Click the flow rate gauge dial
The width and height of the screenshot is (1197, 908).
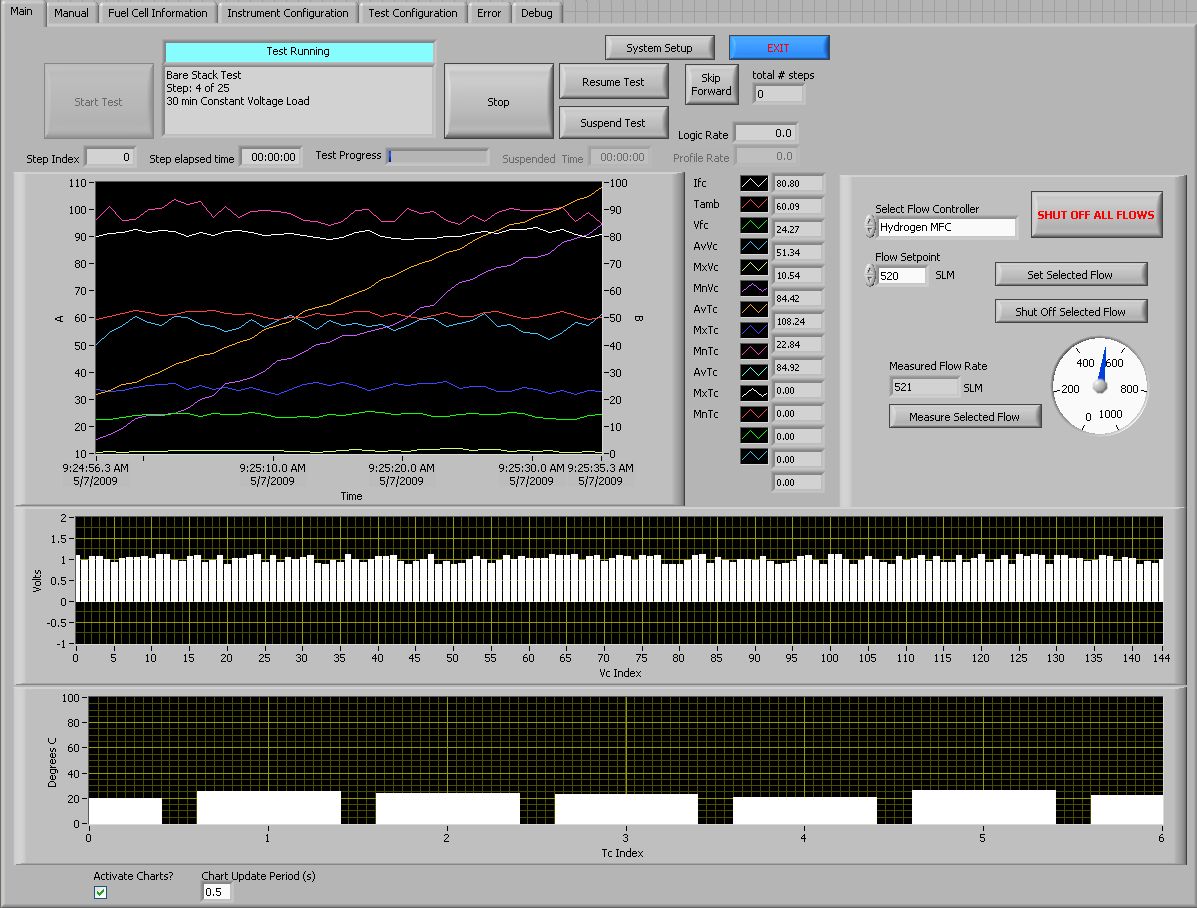pyautogui.click(x=1099, y=386)
